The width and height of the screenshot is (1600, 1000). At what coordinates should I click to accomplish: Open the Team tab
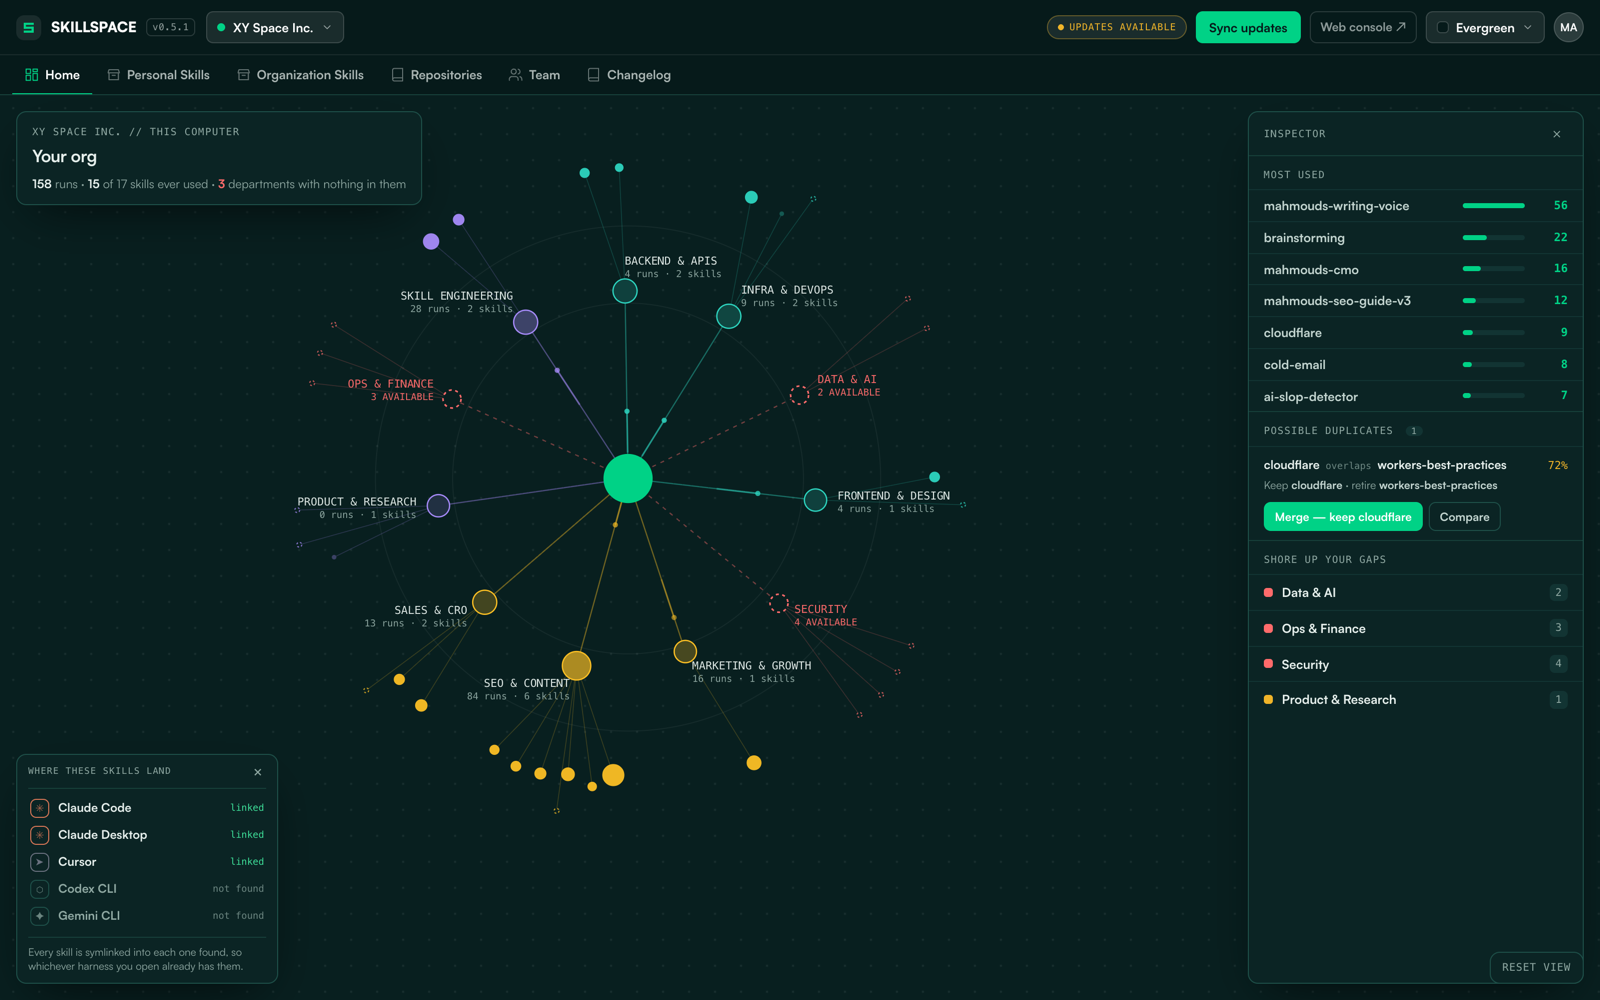535,75
